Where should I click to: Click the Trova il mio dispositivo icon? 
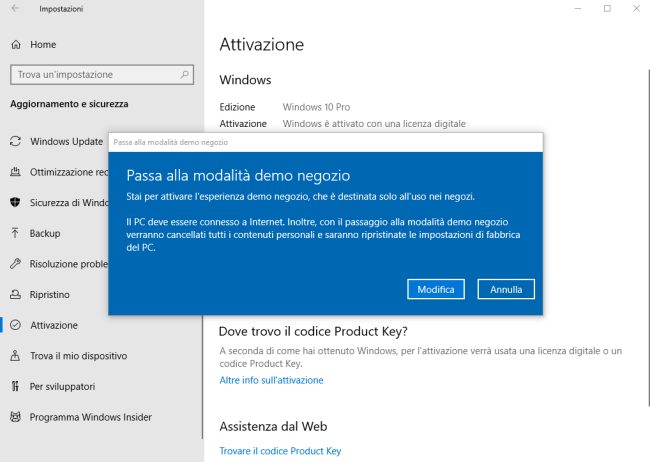15,356
